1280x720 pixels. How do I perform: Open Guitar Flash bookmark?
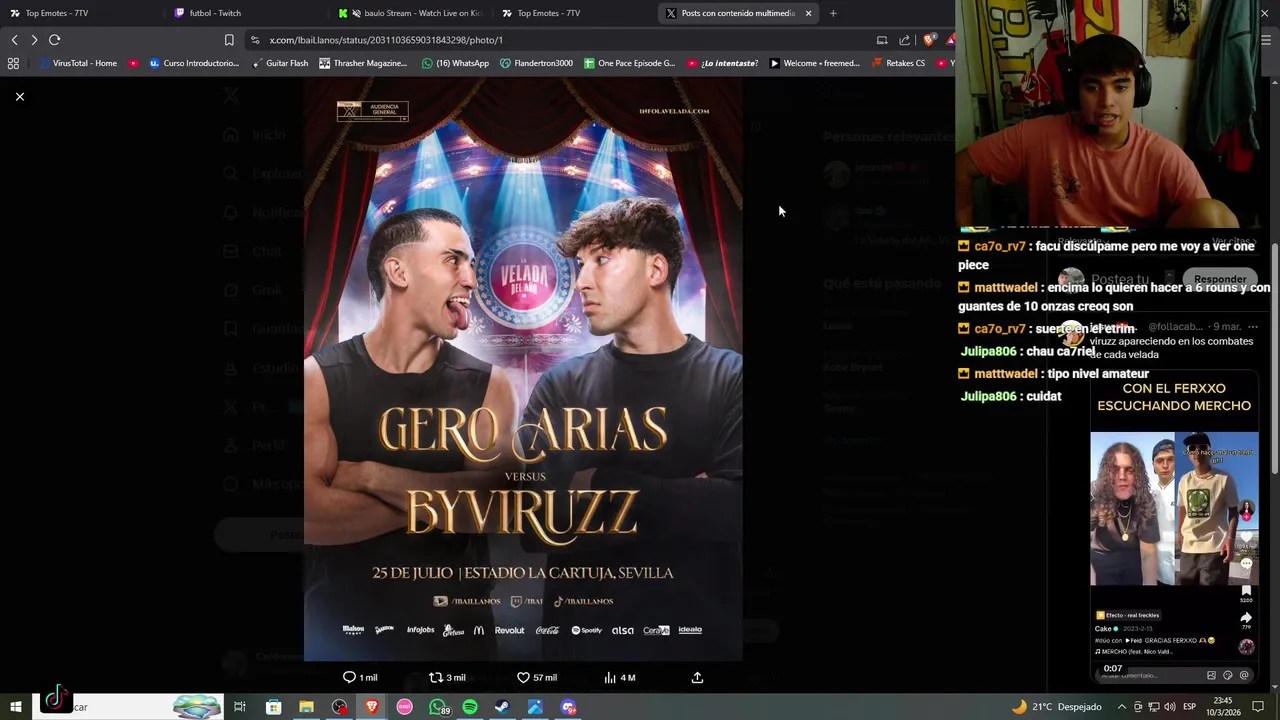click(280, 63)
